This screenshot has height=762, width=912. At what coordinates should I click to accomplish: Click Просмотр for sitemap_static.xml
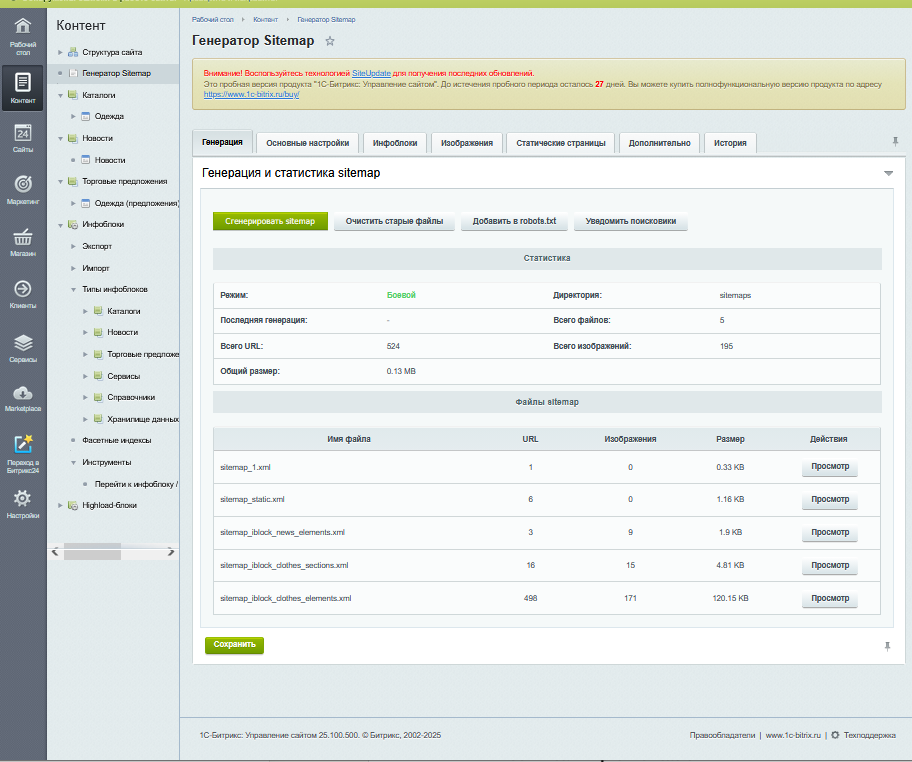pos(829,499)
